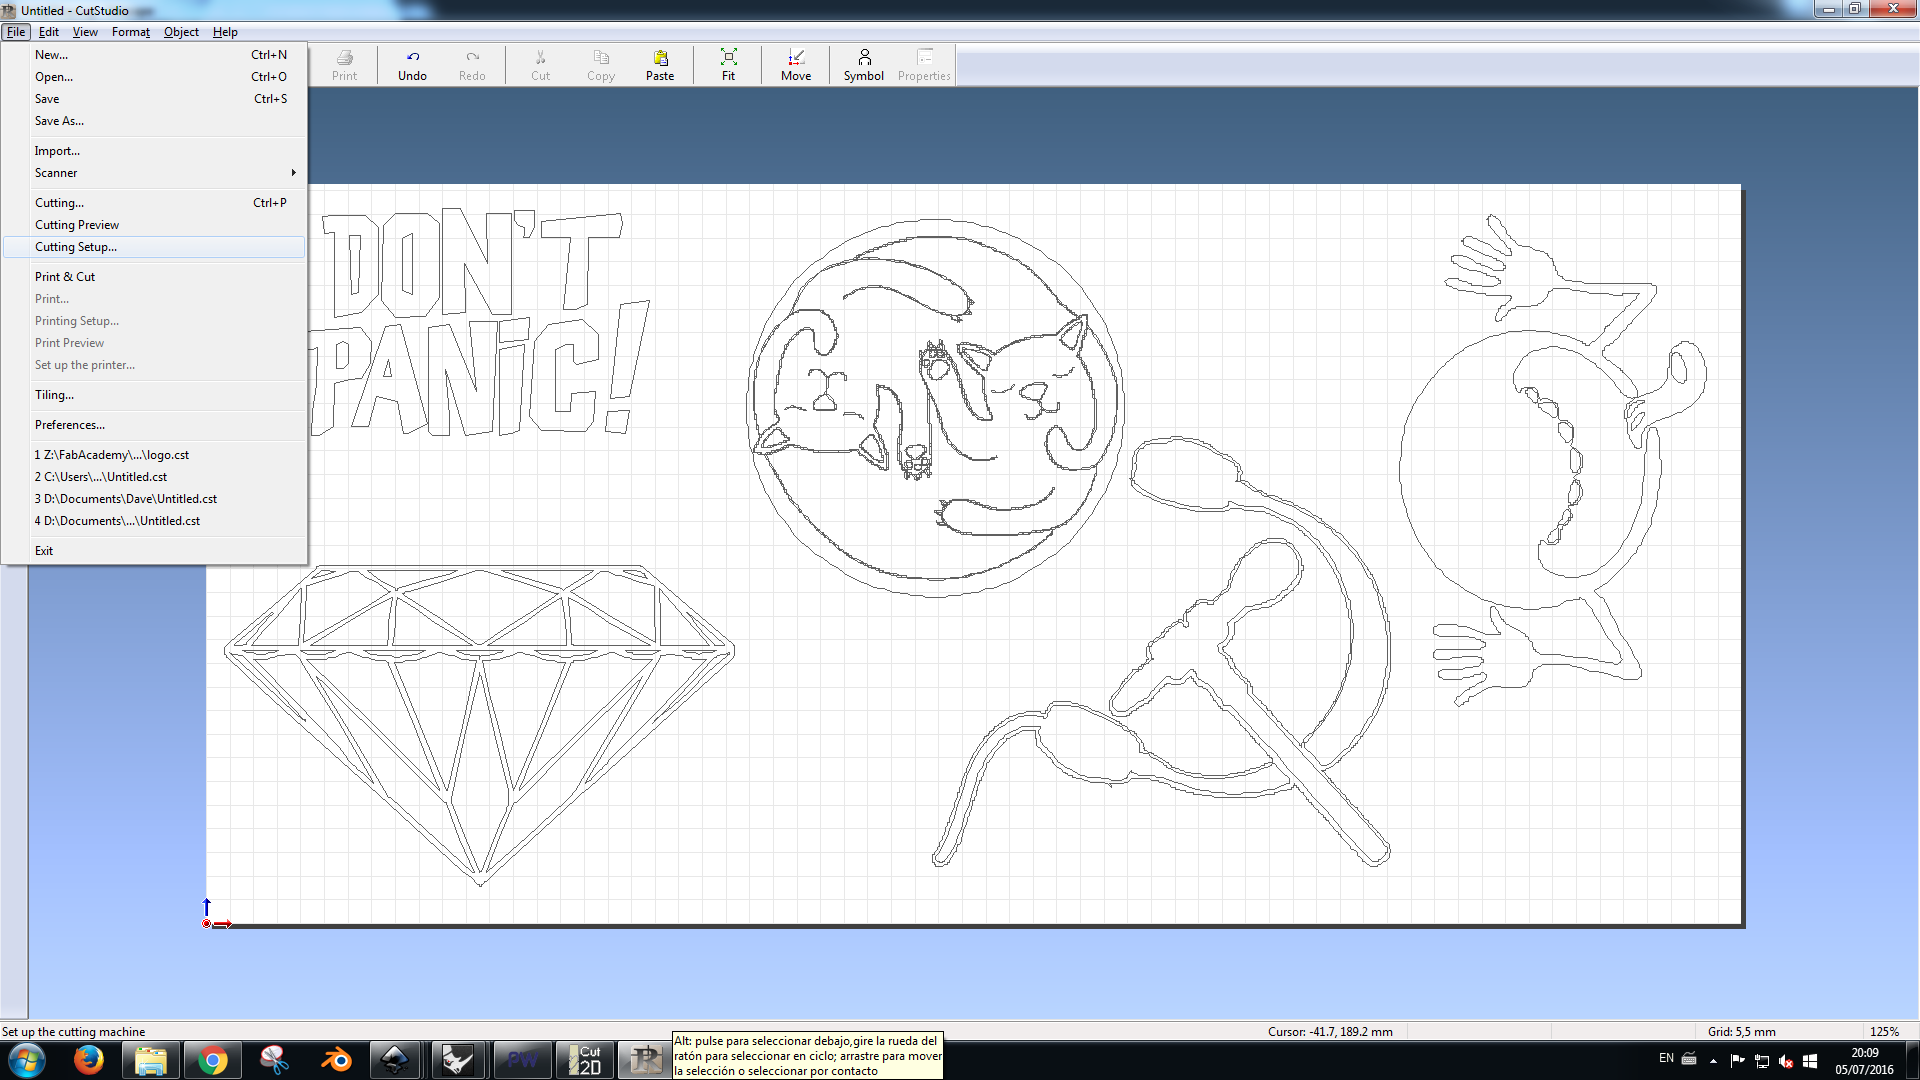This screenshot has height=1080, width=1920.
Task: Open the Edit menu
Action: pyautogui.click(x=48, y=32)
